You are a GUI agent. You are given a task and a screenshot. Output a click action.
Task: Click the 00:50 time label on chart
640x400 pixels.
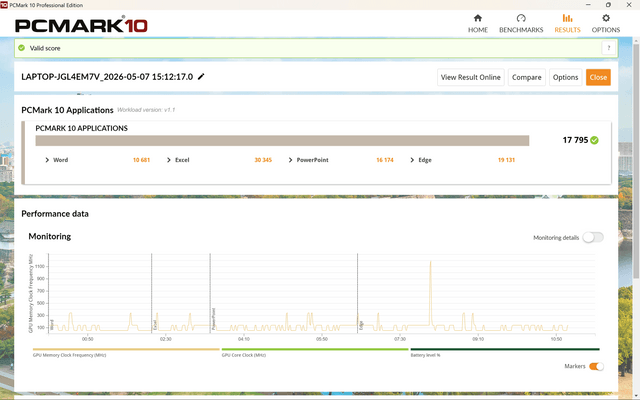click(87, 339)
